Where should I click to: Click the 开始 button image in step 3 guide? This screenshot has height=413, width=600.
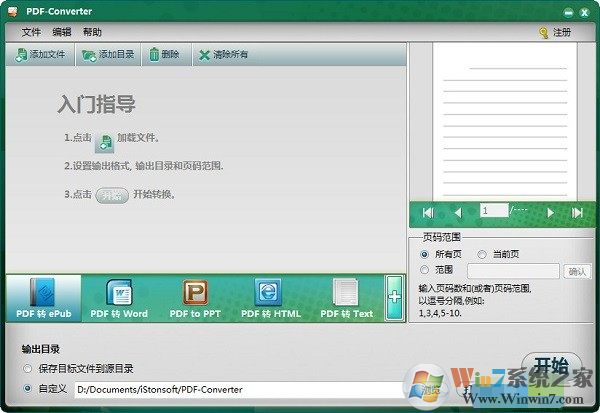(x=112, y=195)
